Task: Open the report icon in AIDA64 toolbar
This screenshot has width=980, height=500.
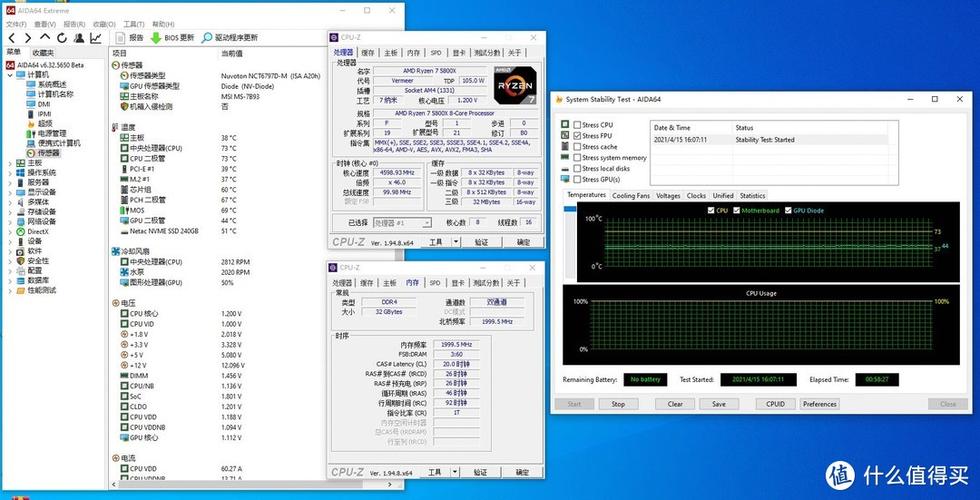Action: 121,38
